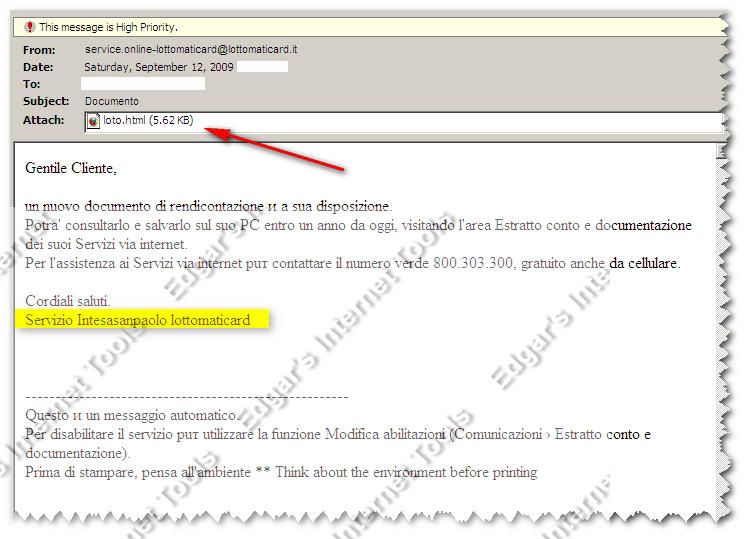Screen dimensions: 748x539
Task: Open the loto.html (5.62 KB) attachment name
Action: 148,121
